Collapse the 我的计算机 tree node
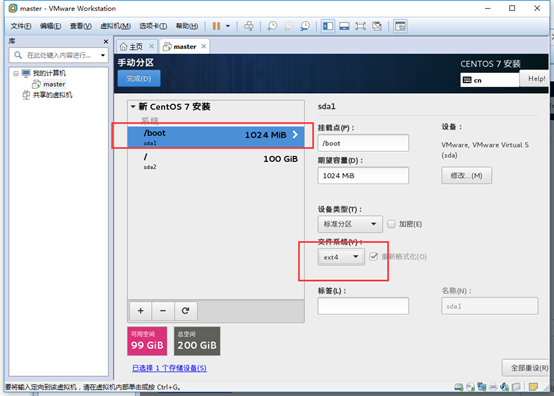 pyautogui.click(x=16, y=73)
